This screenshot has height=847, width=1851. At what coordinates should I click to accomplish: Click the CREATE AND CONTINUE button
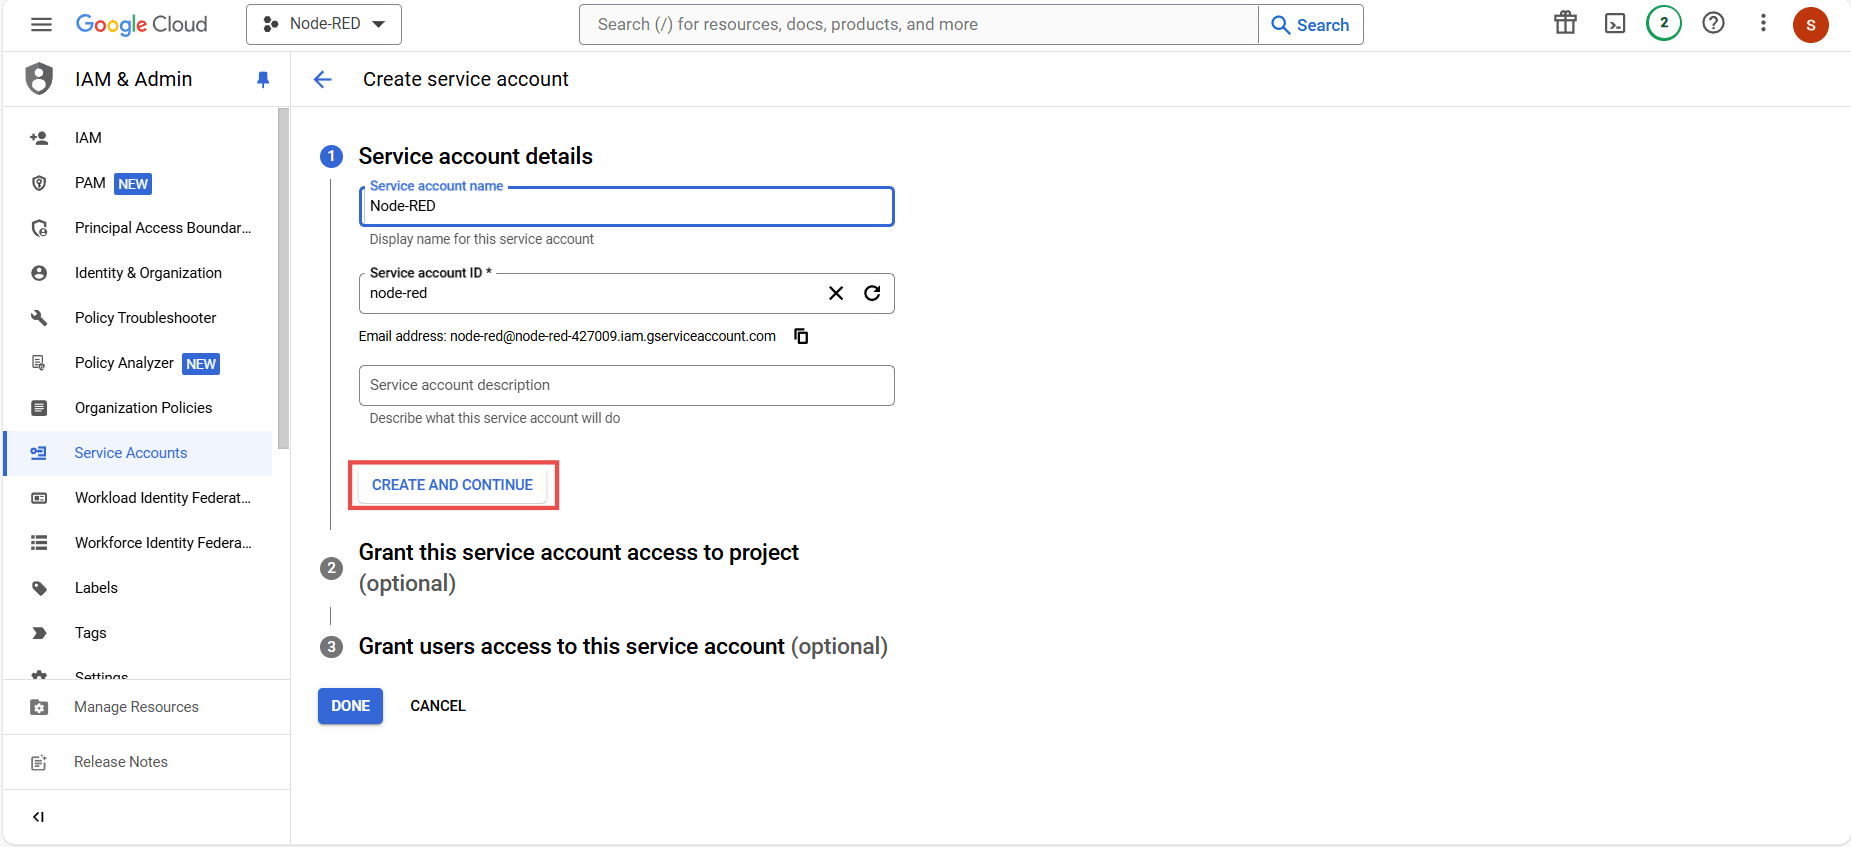tap(451, 484)
